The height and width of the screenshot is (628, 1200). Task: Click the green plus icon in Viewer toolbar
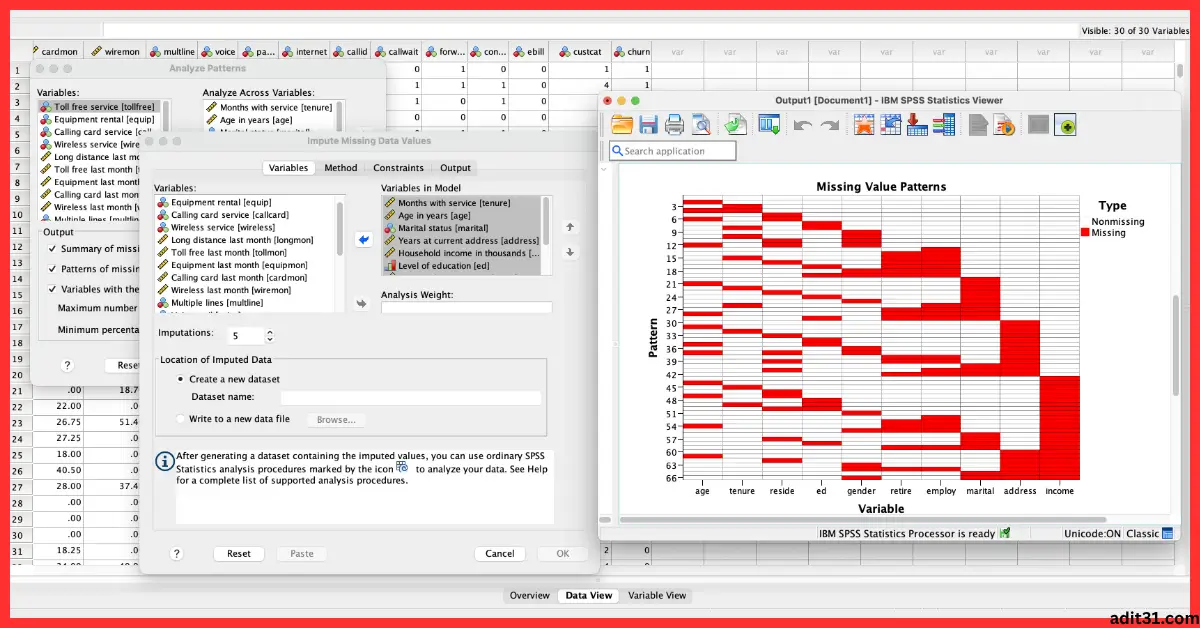pyautogui.click(x=1066, y=125)
